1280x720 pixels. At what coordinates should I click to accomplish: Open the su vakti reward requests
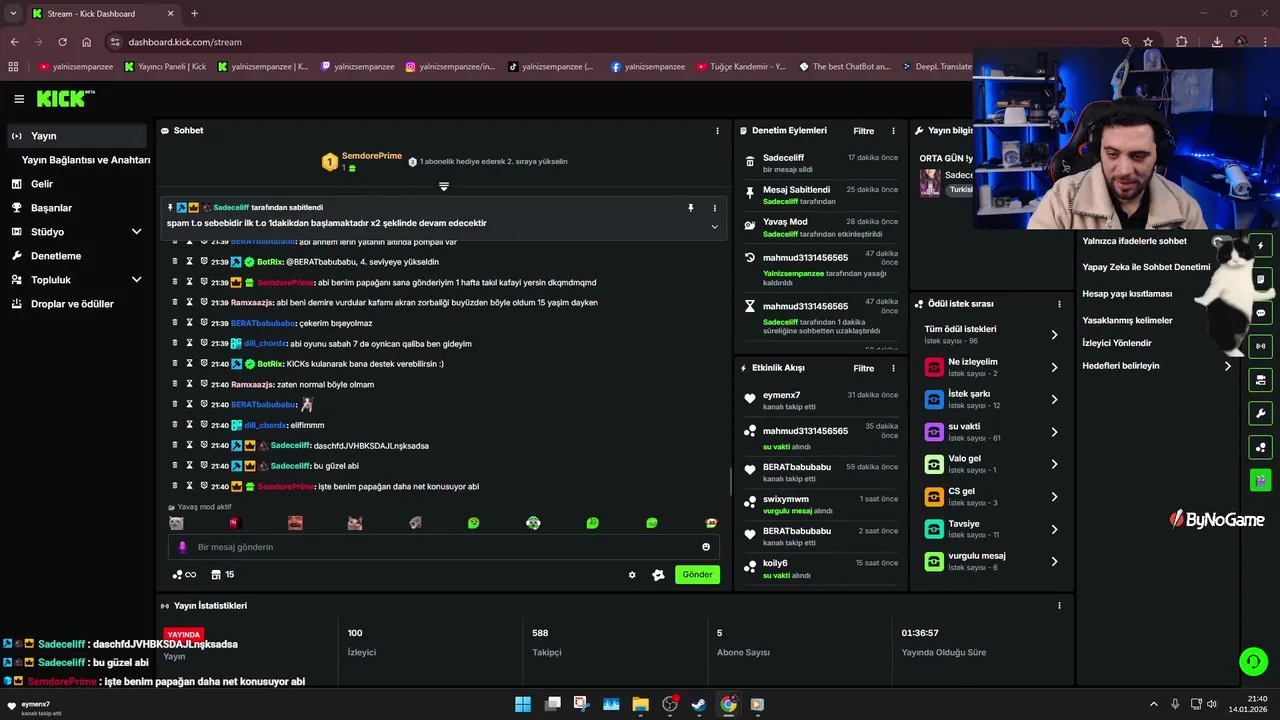[x=991, y=432]
